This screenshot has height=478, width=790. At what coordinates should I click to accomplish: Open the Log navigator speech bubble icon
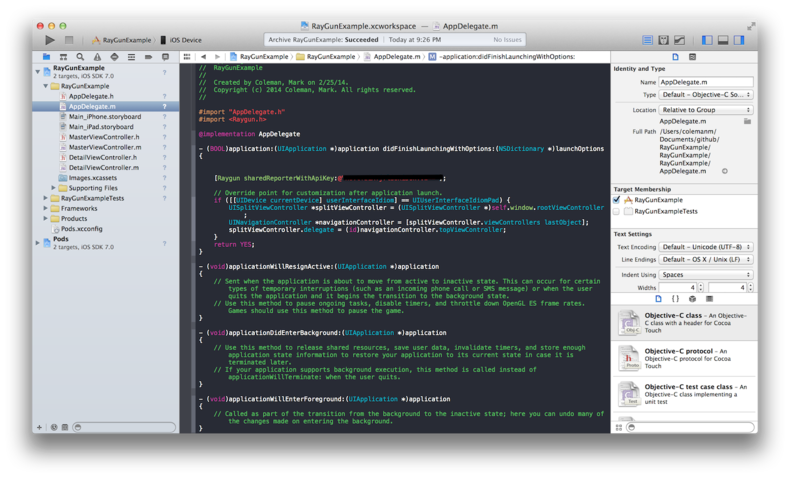coord(165,57)
